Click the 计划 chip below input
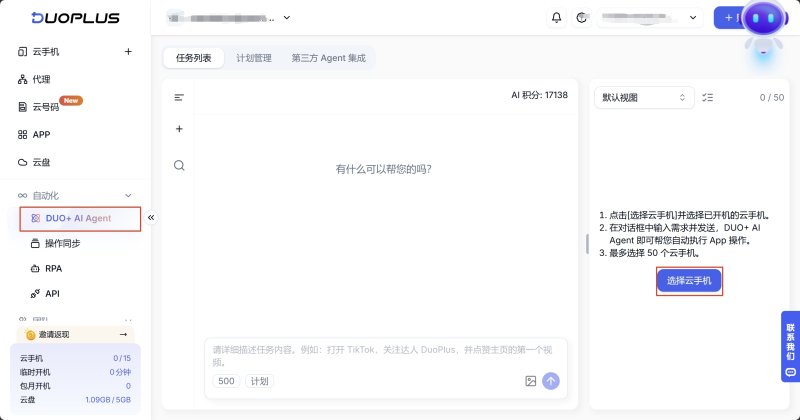This screenshot has height=420, width=800. (x=259, y=381)
